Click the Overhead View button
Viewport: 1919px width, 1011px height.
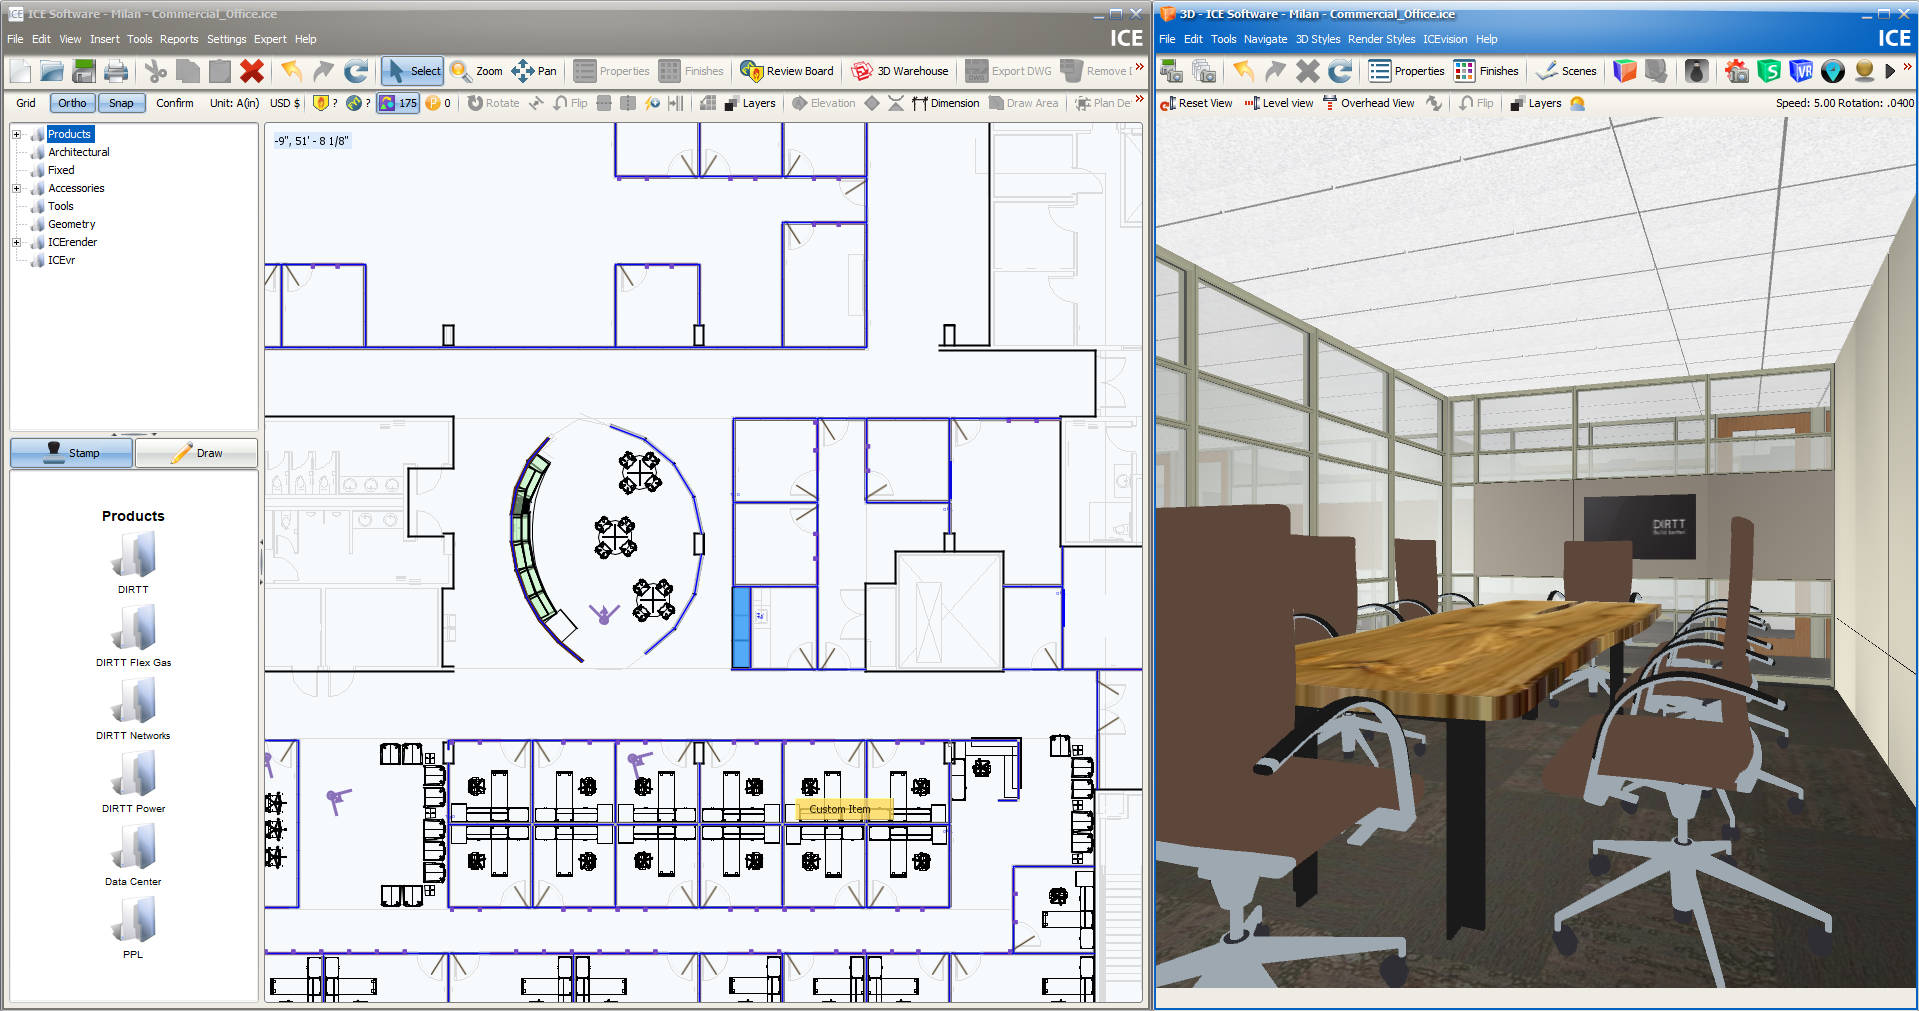point(1368,103)
